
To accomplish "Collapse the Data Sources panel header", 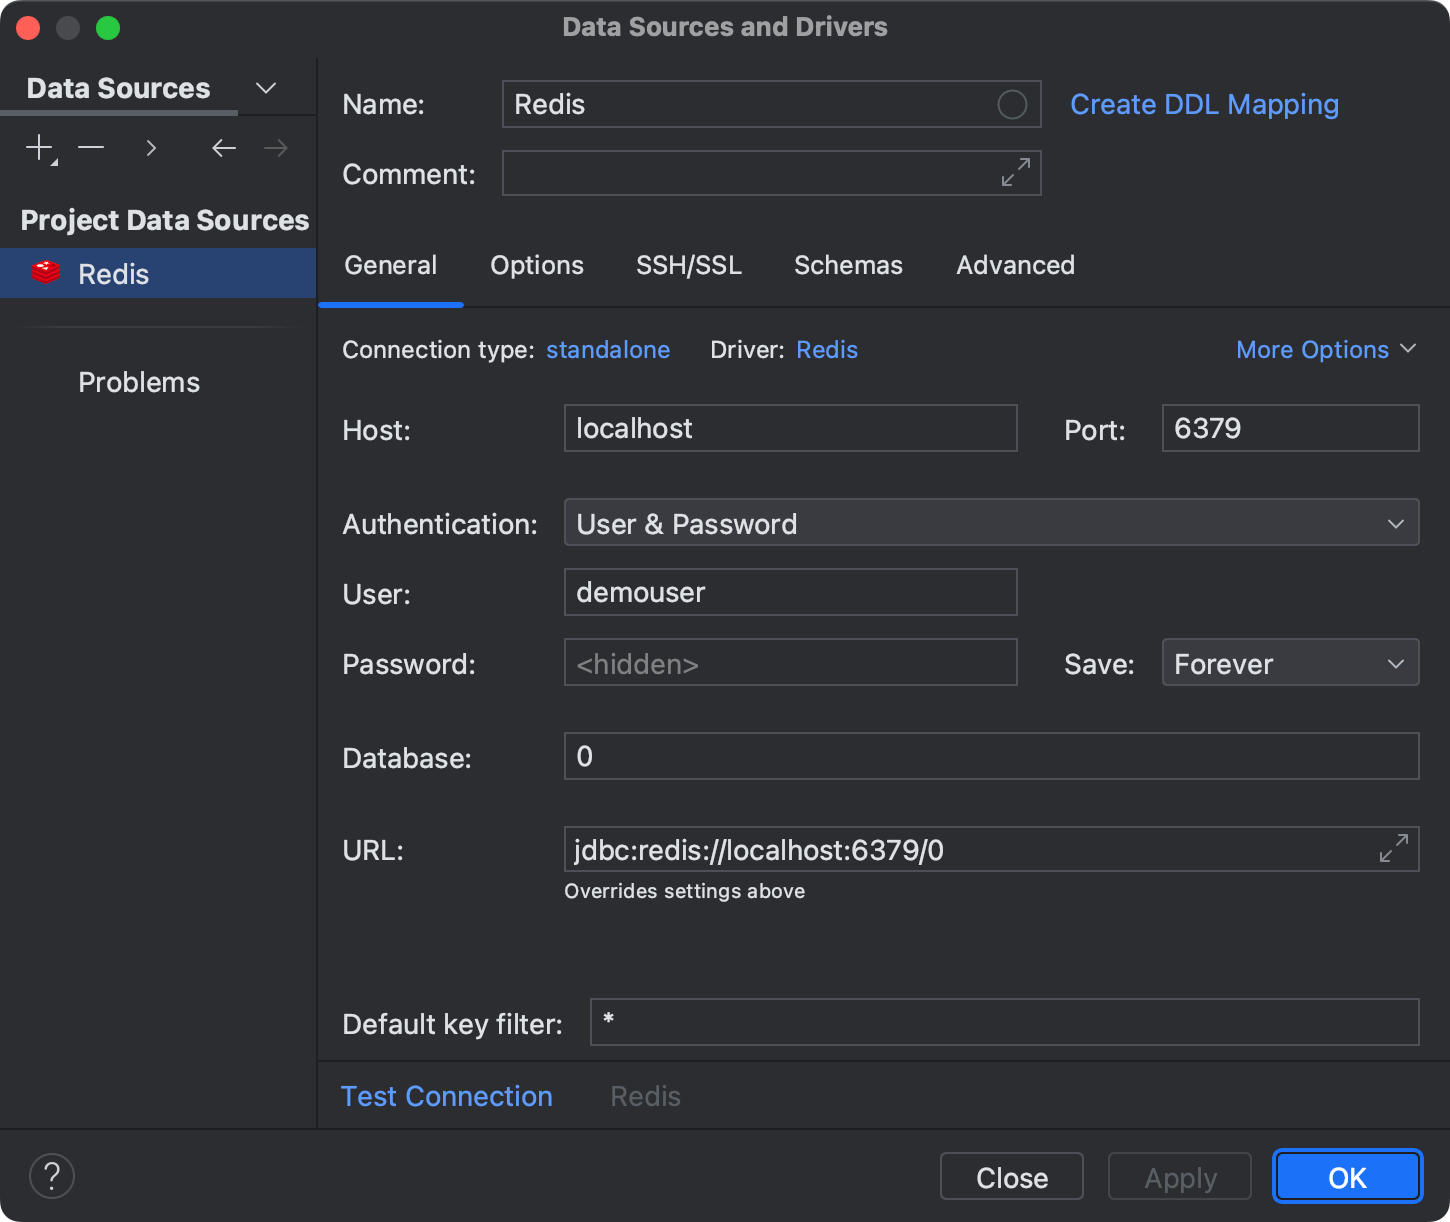I will pos(265,88).
